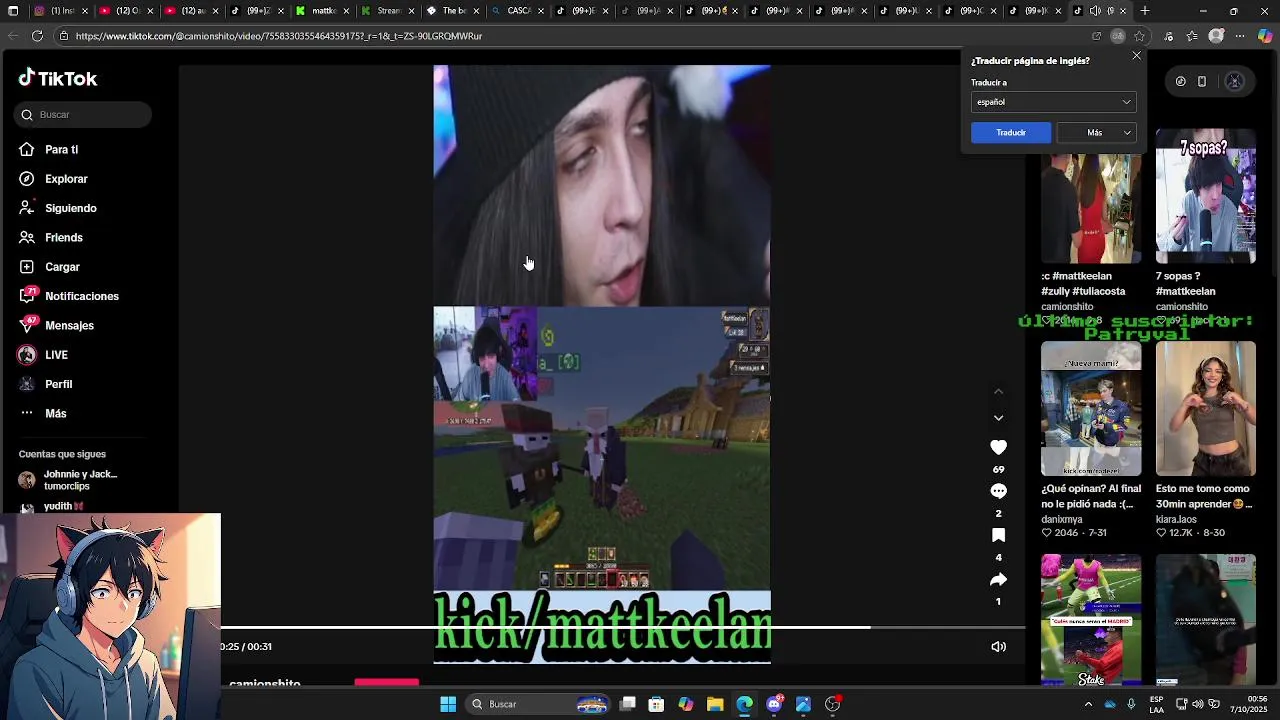Open followed account yudith

tap(63, 506)
